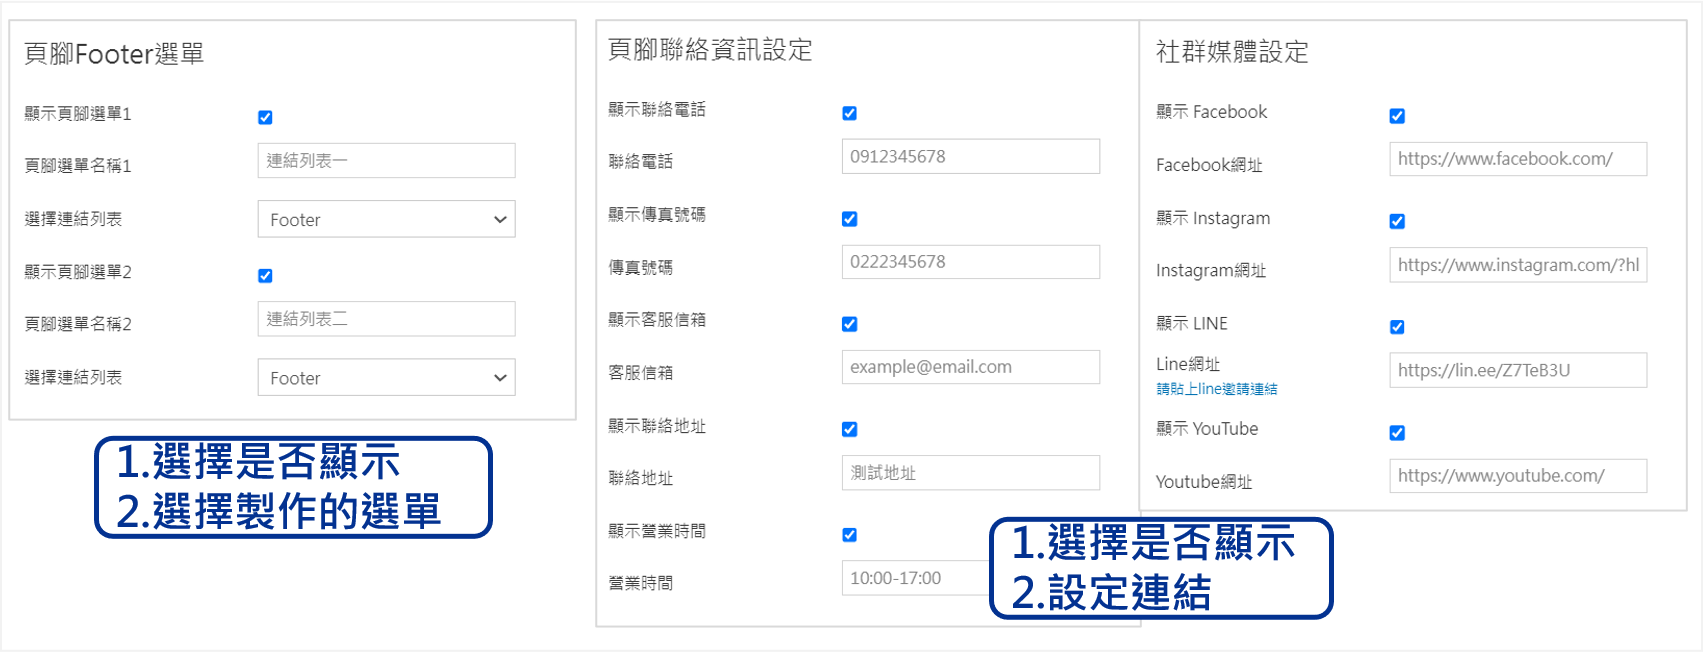Image resolution: width=1703 pixels, height=652 pixels.
Task: Uncheck the 顯示 LINE checkbox
Action: click(x=1397, y=327)
